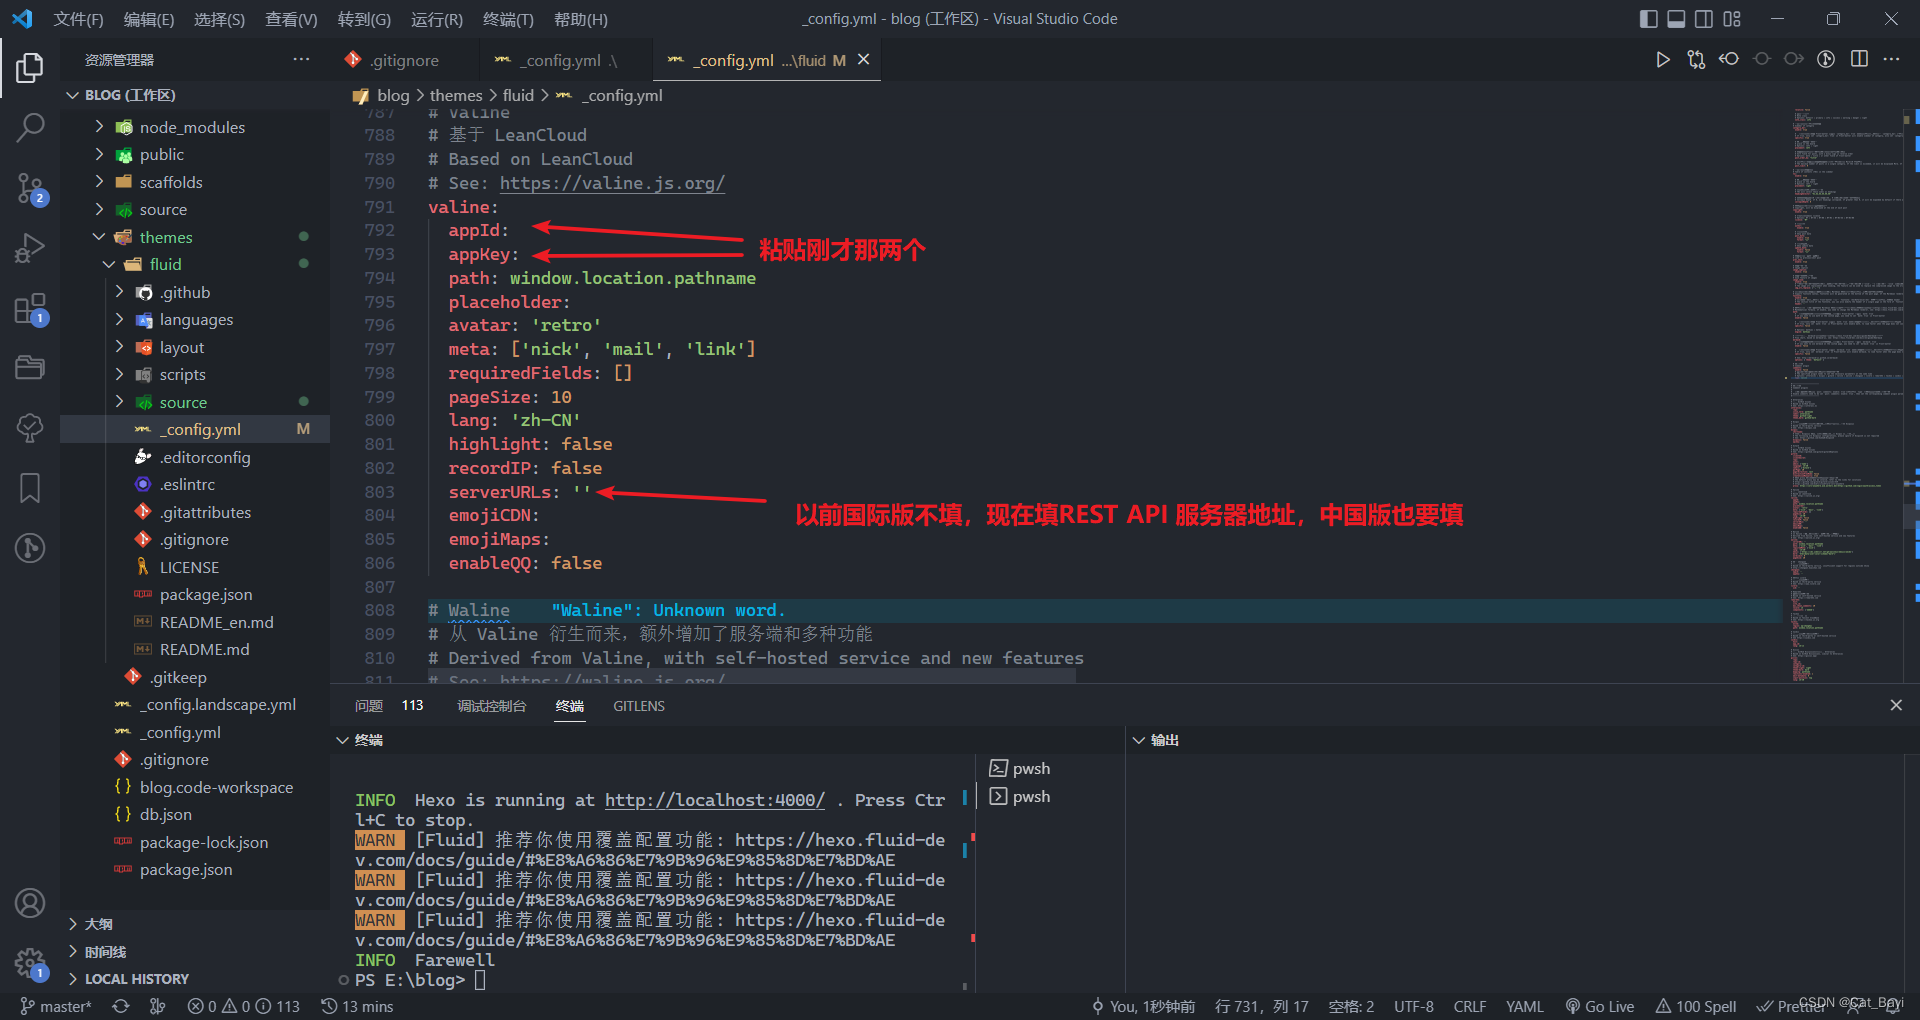Toggle Panel layout icon in title bar

(1676, 19)
